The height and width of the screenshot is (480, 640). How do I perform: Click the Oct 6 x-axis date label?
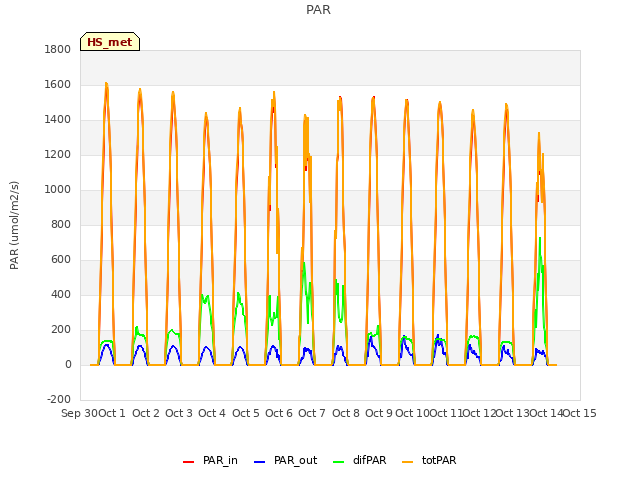(279, 413)
